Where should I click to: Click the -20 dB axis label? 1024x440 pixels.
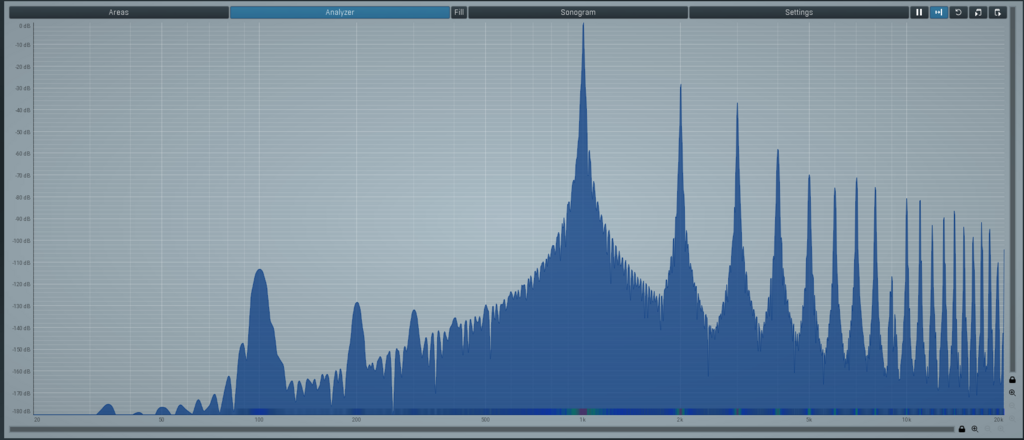click(x=24, y=67)
